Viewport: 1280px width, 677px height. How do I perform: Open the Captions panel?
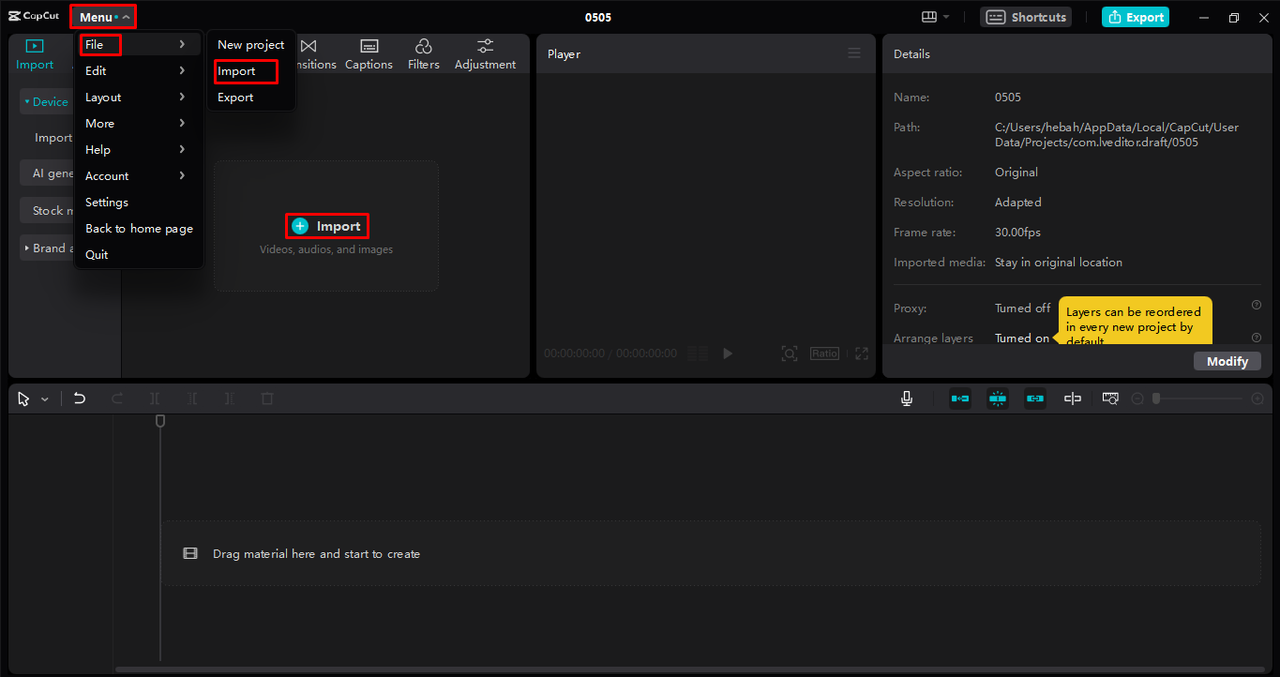[369, 54]
